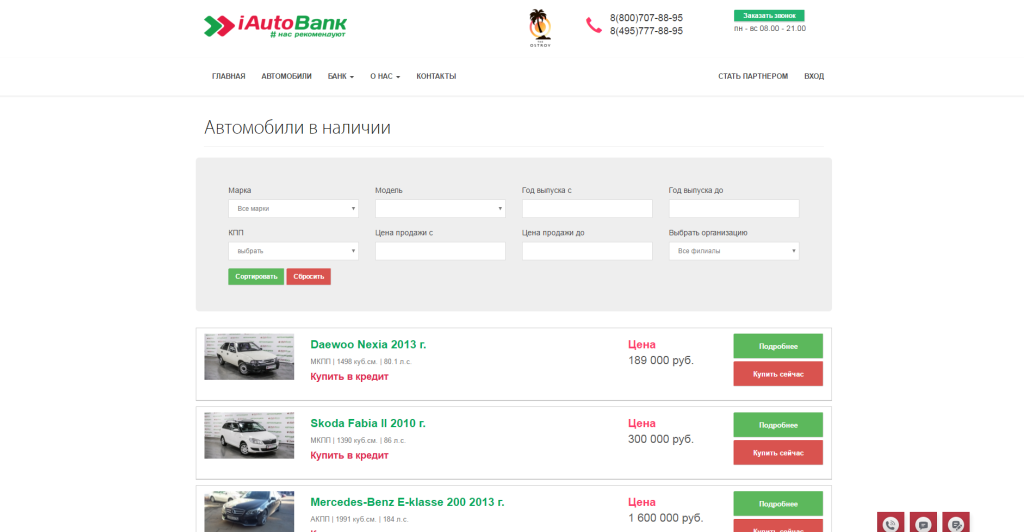The height and width of the screenshot is (532, 1024).
Task: Open the Модель dropdown
Action: click(440, 208)
